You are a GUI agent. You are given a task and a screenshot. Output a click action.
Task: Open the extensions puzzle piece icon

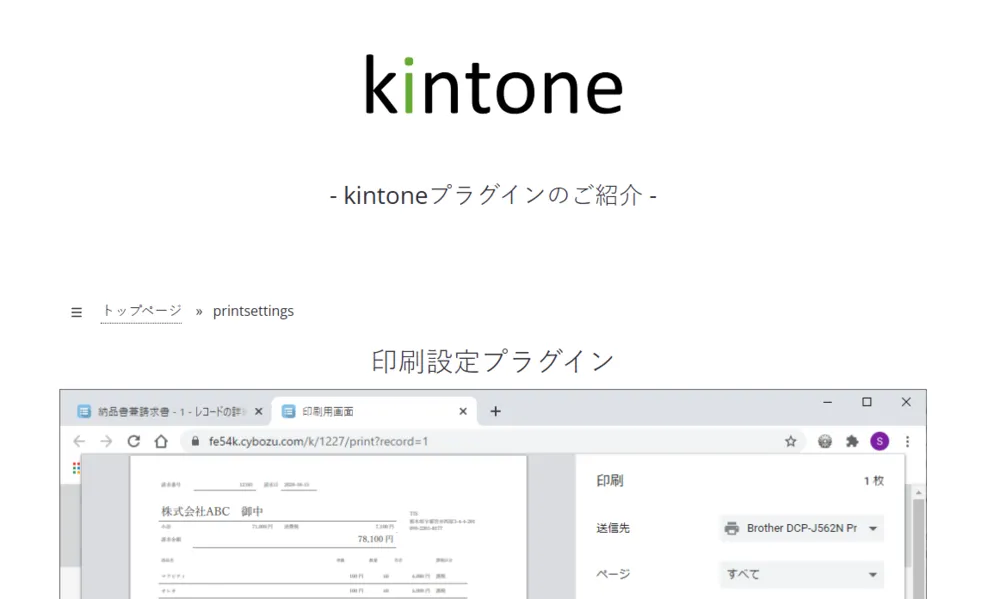[x=852, y=441]
